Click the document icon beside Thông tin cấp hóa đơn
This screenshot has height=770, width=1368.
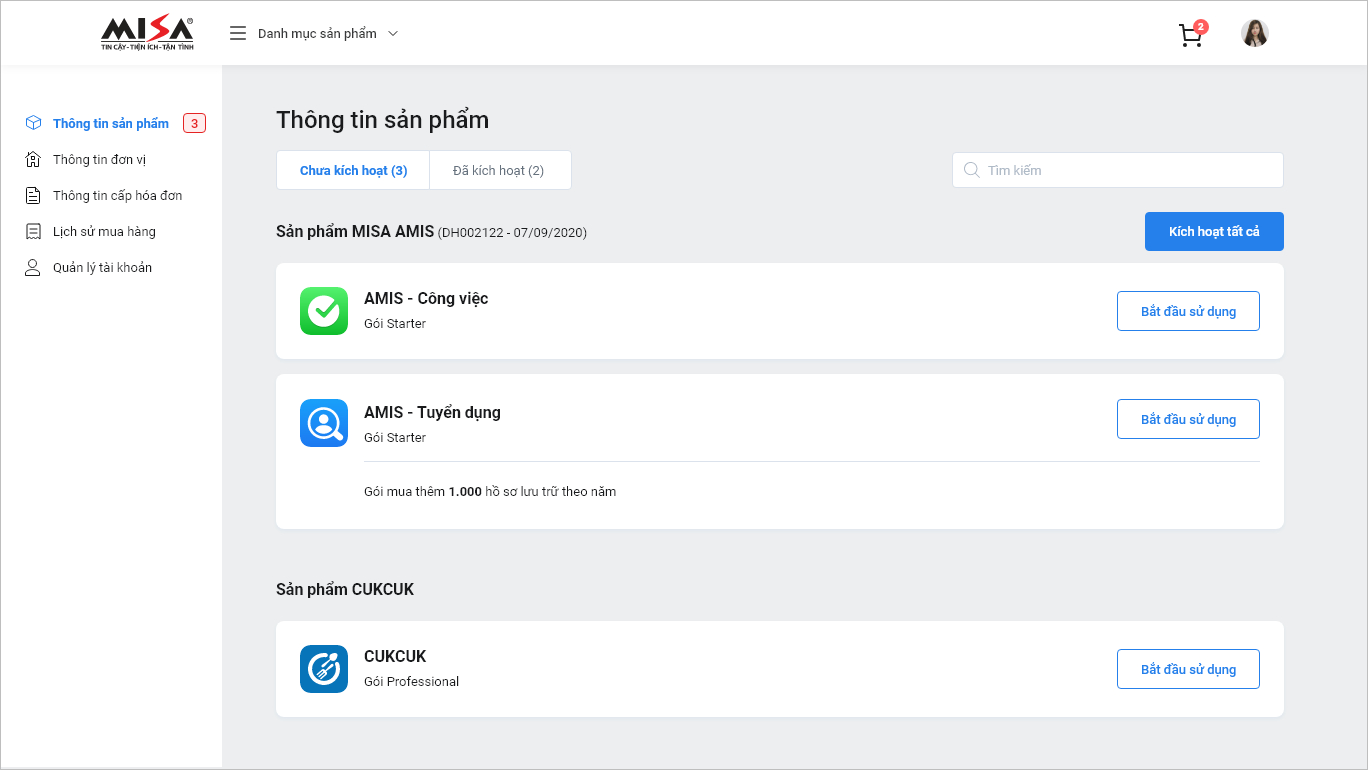[x=33, y=195]
